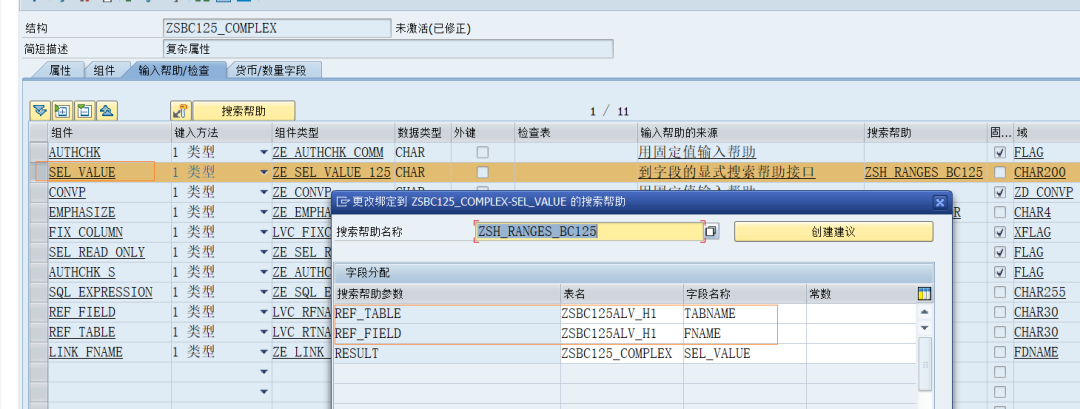Viewport: 1080px width, 409px height.
Task: Open the SEL_VALUE component link
Action: click(82, 172)
